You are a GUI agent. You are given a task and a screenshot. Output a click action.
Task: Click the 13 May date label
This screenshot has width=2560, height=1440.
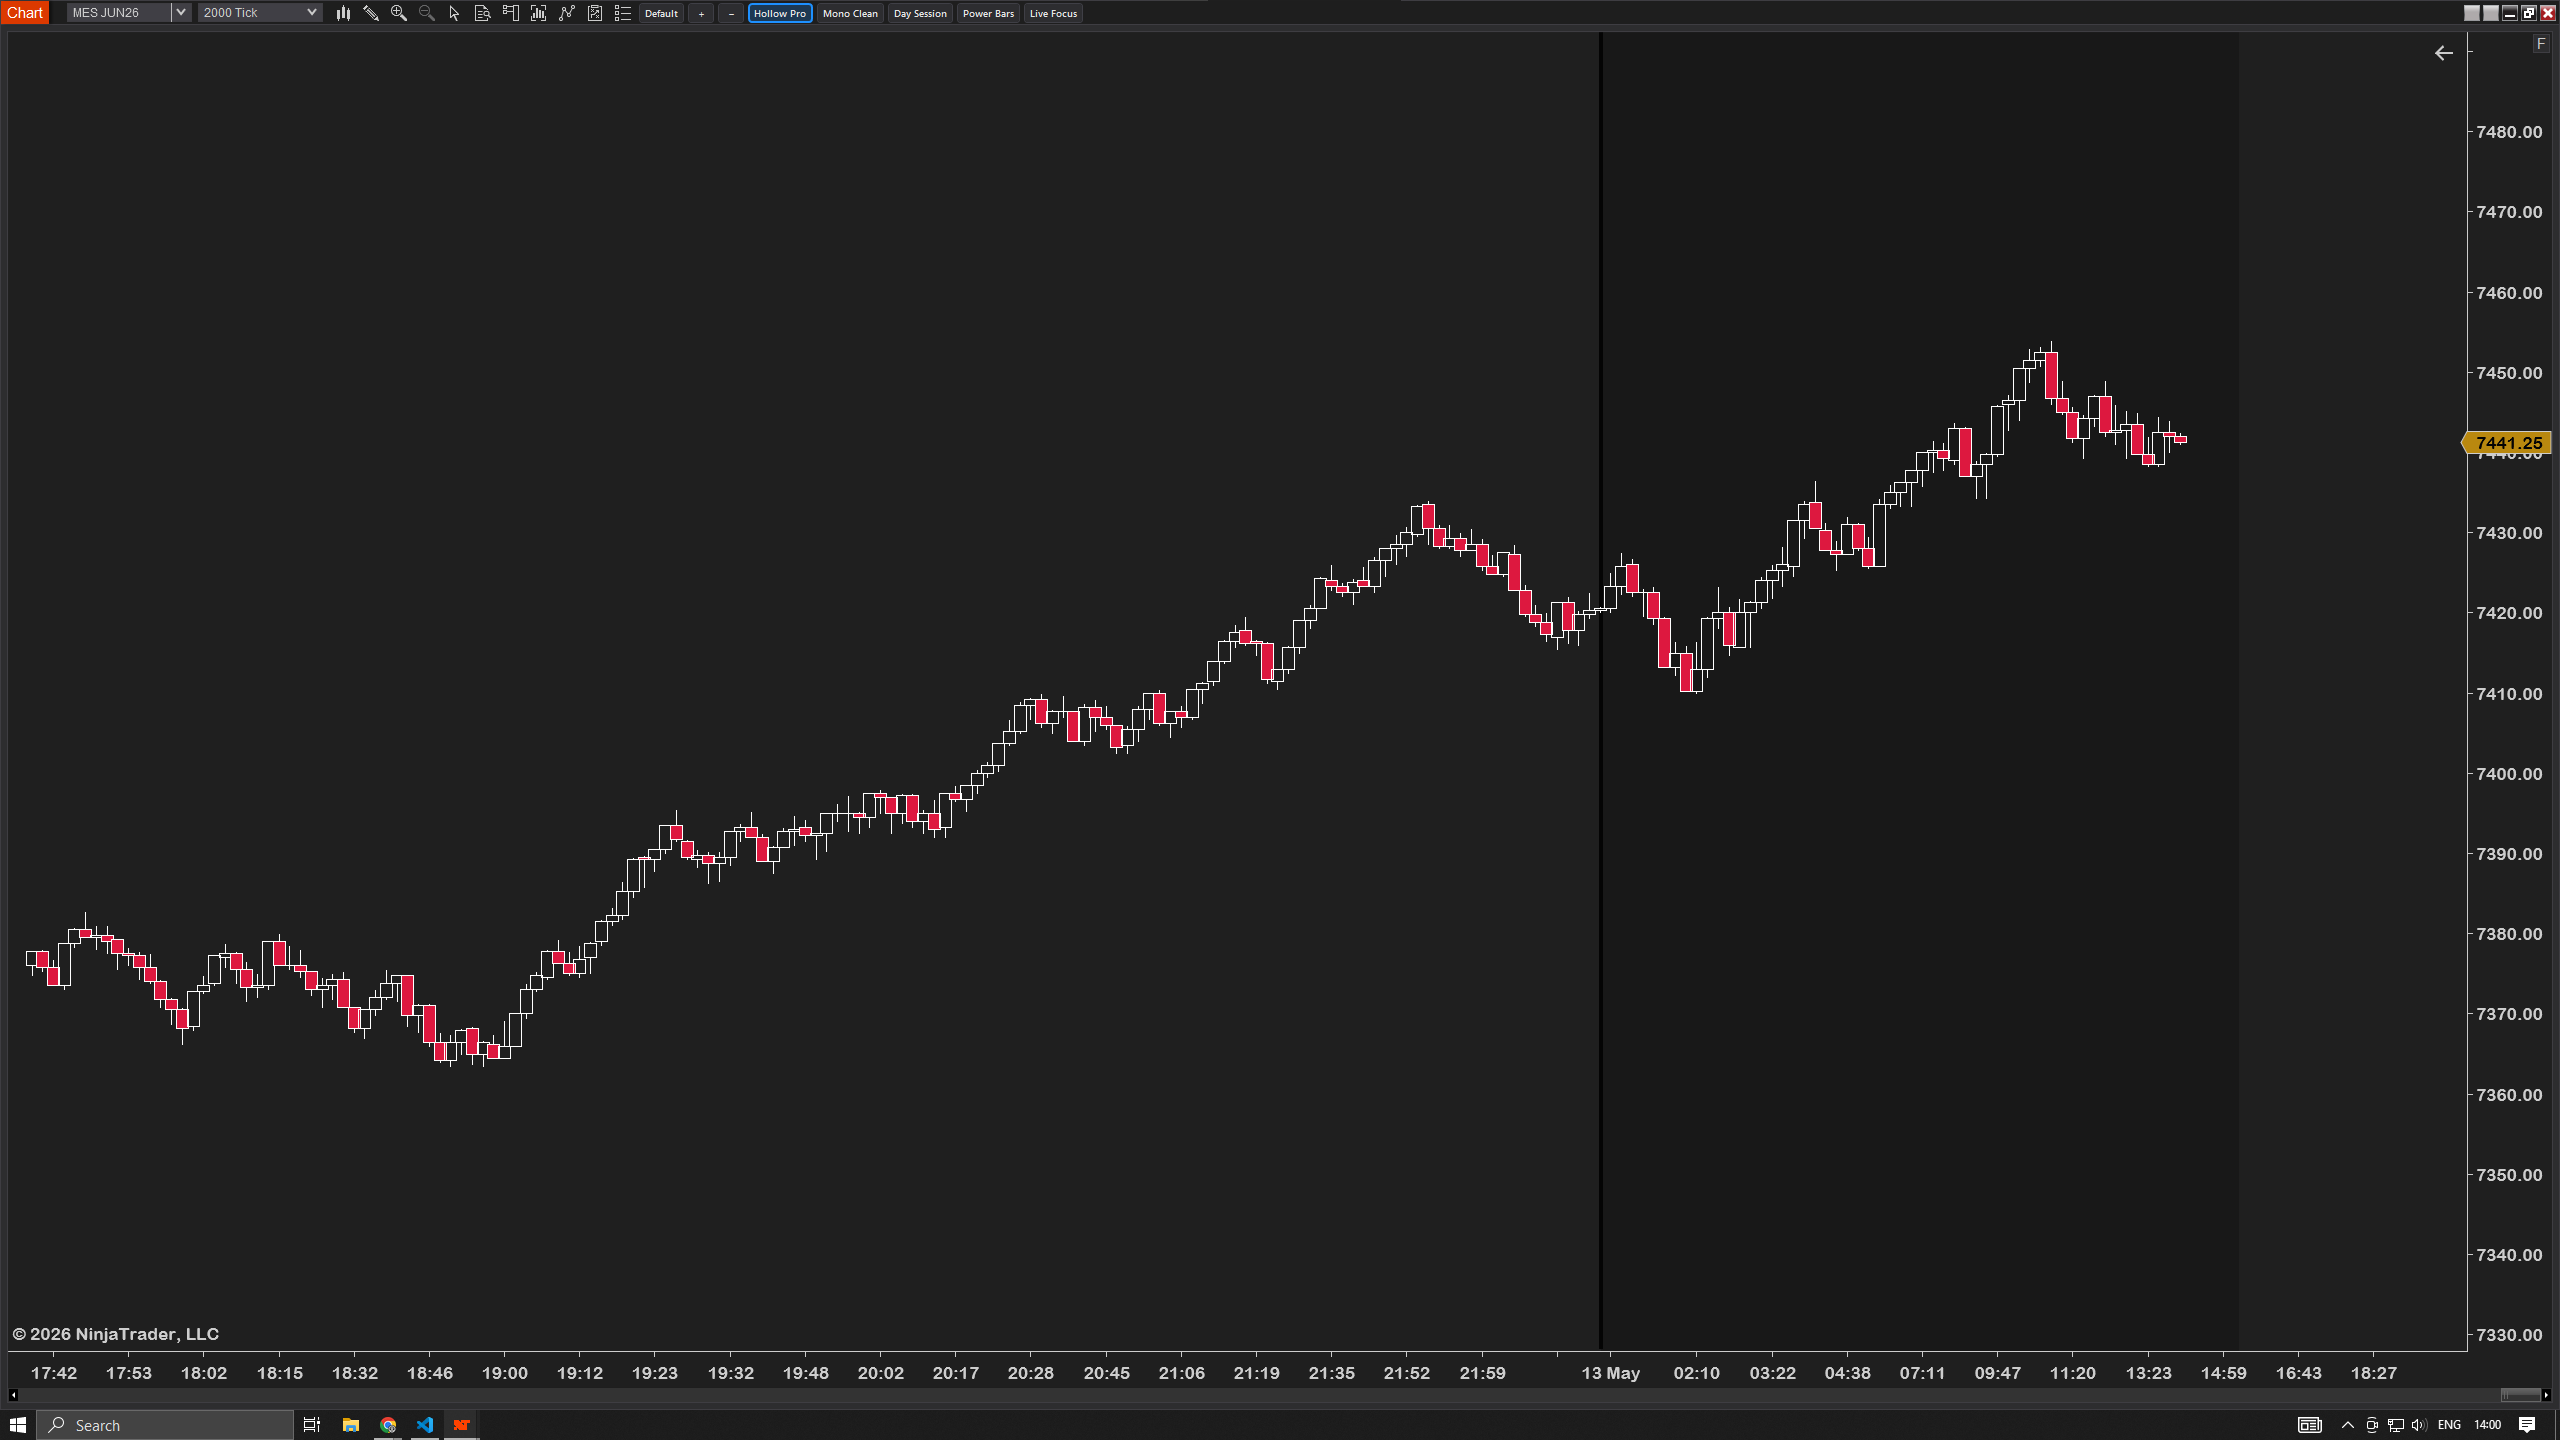pyautogui.click(x=1610, y=1373)
